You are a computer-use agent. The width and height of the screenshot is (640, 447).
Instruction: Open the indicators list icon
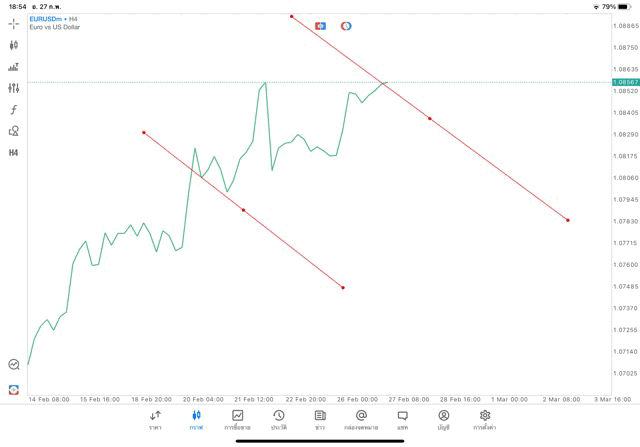14,67
